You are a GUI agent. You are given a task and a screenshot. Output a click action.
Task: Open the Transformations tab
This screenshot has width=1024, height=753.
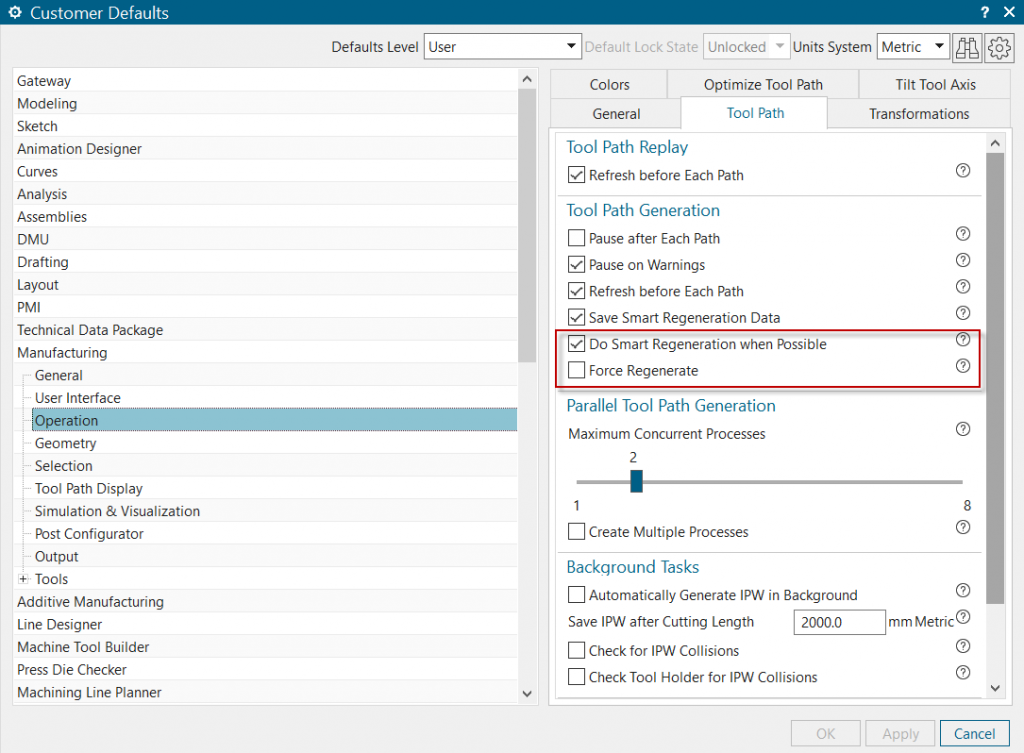click(x=918, y=114)
